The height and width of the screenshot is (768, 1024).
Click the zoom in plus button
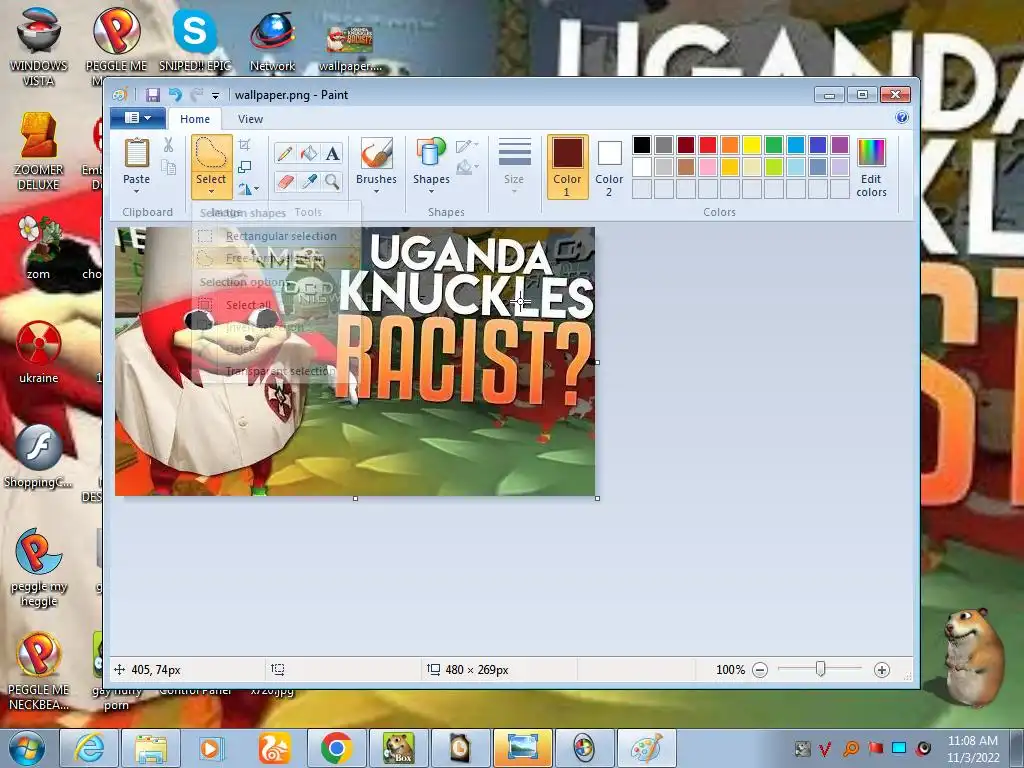click(882, 670)
